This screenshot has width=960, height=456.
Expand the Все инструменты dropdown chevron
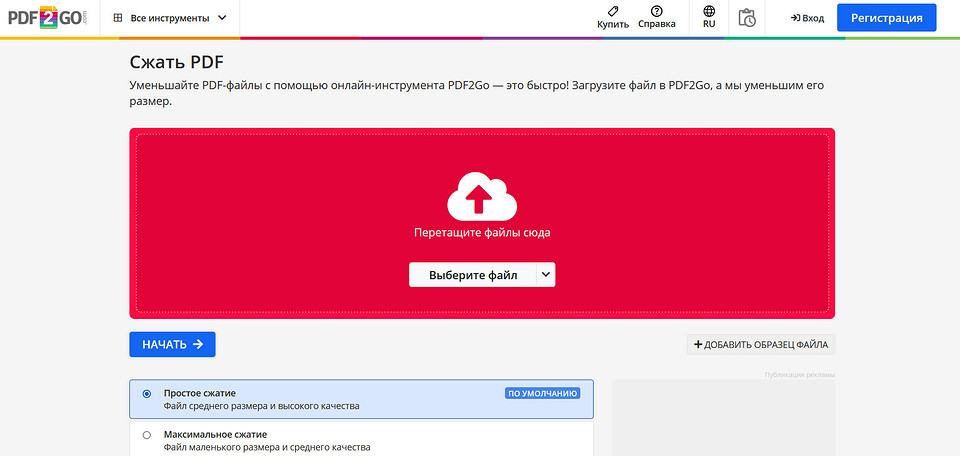[x=222, y=18]
